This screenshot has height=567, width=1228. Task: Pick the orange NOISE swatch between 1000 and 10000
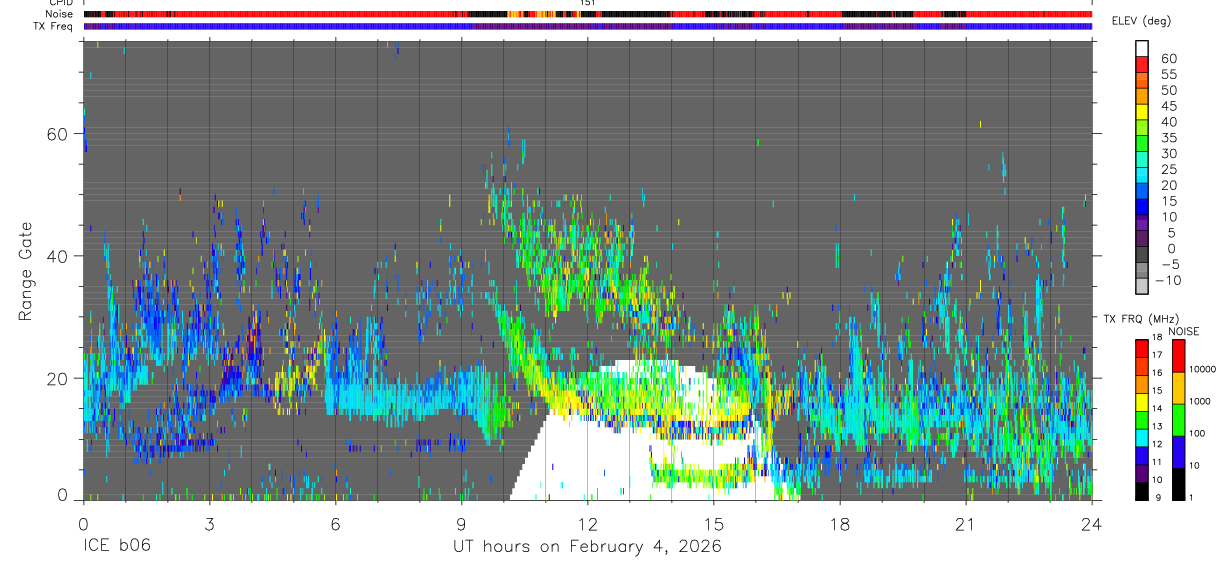[1179, 387]
